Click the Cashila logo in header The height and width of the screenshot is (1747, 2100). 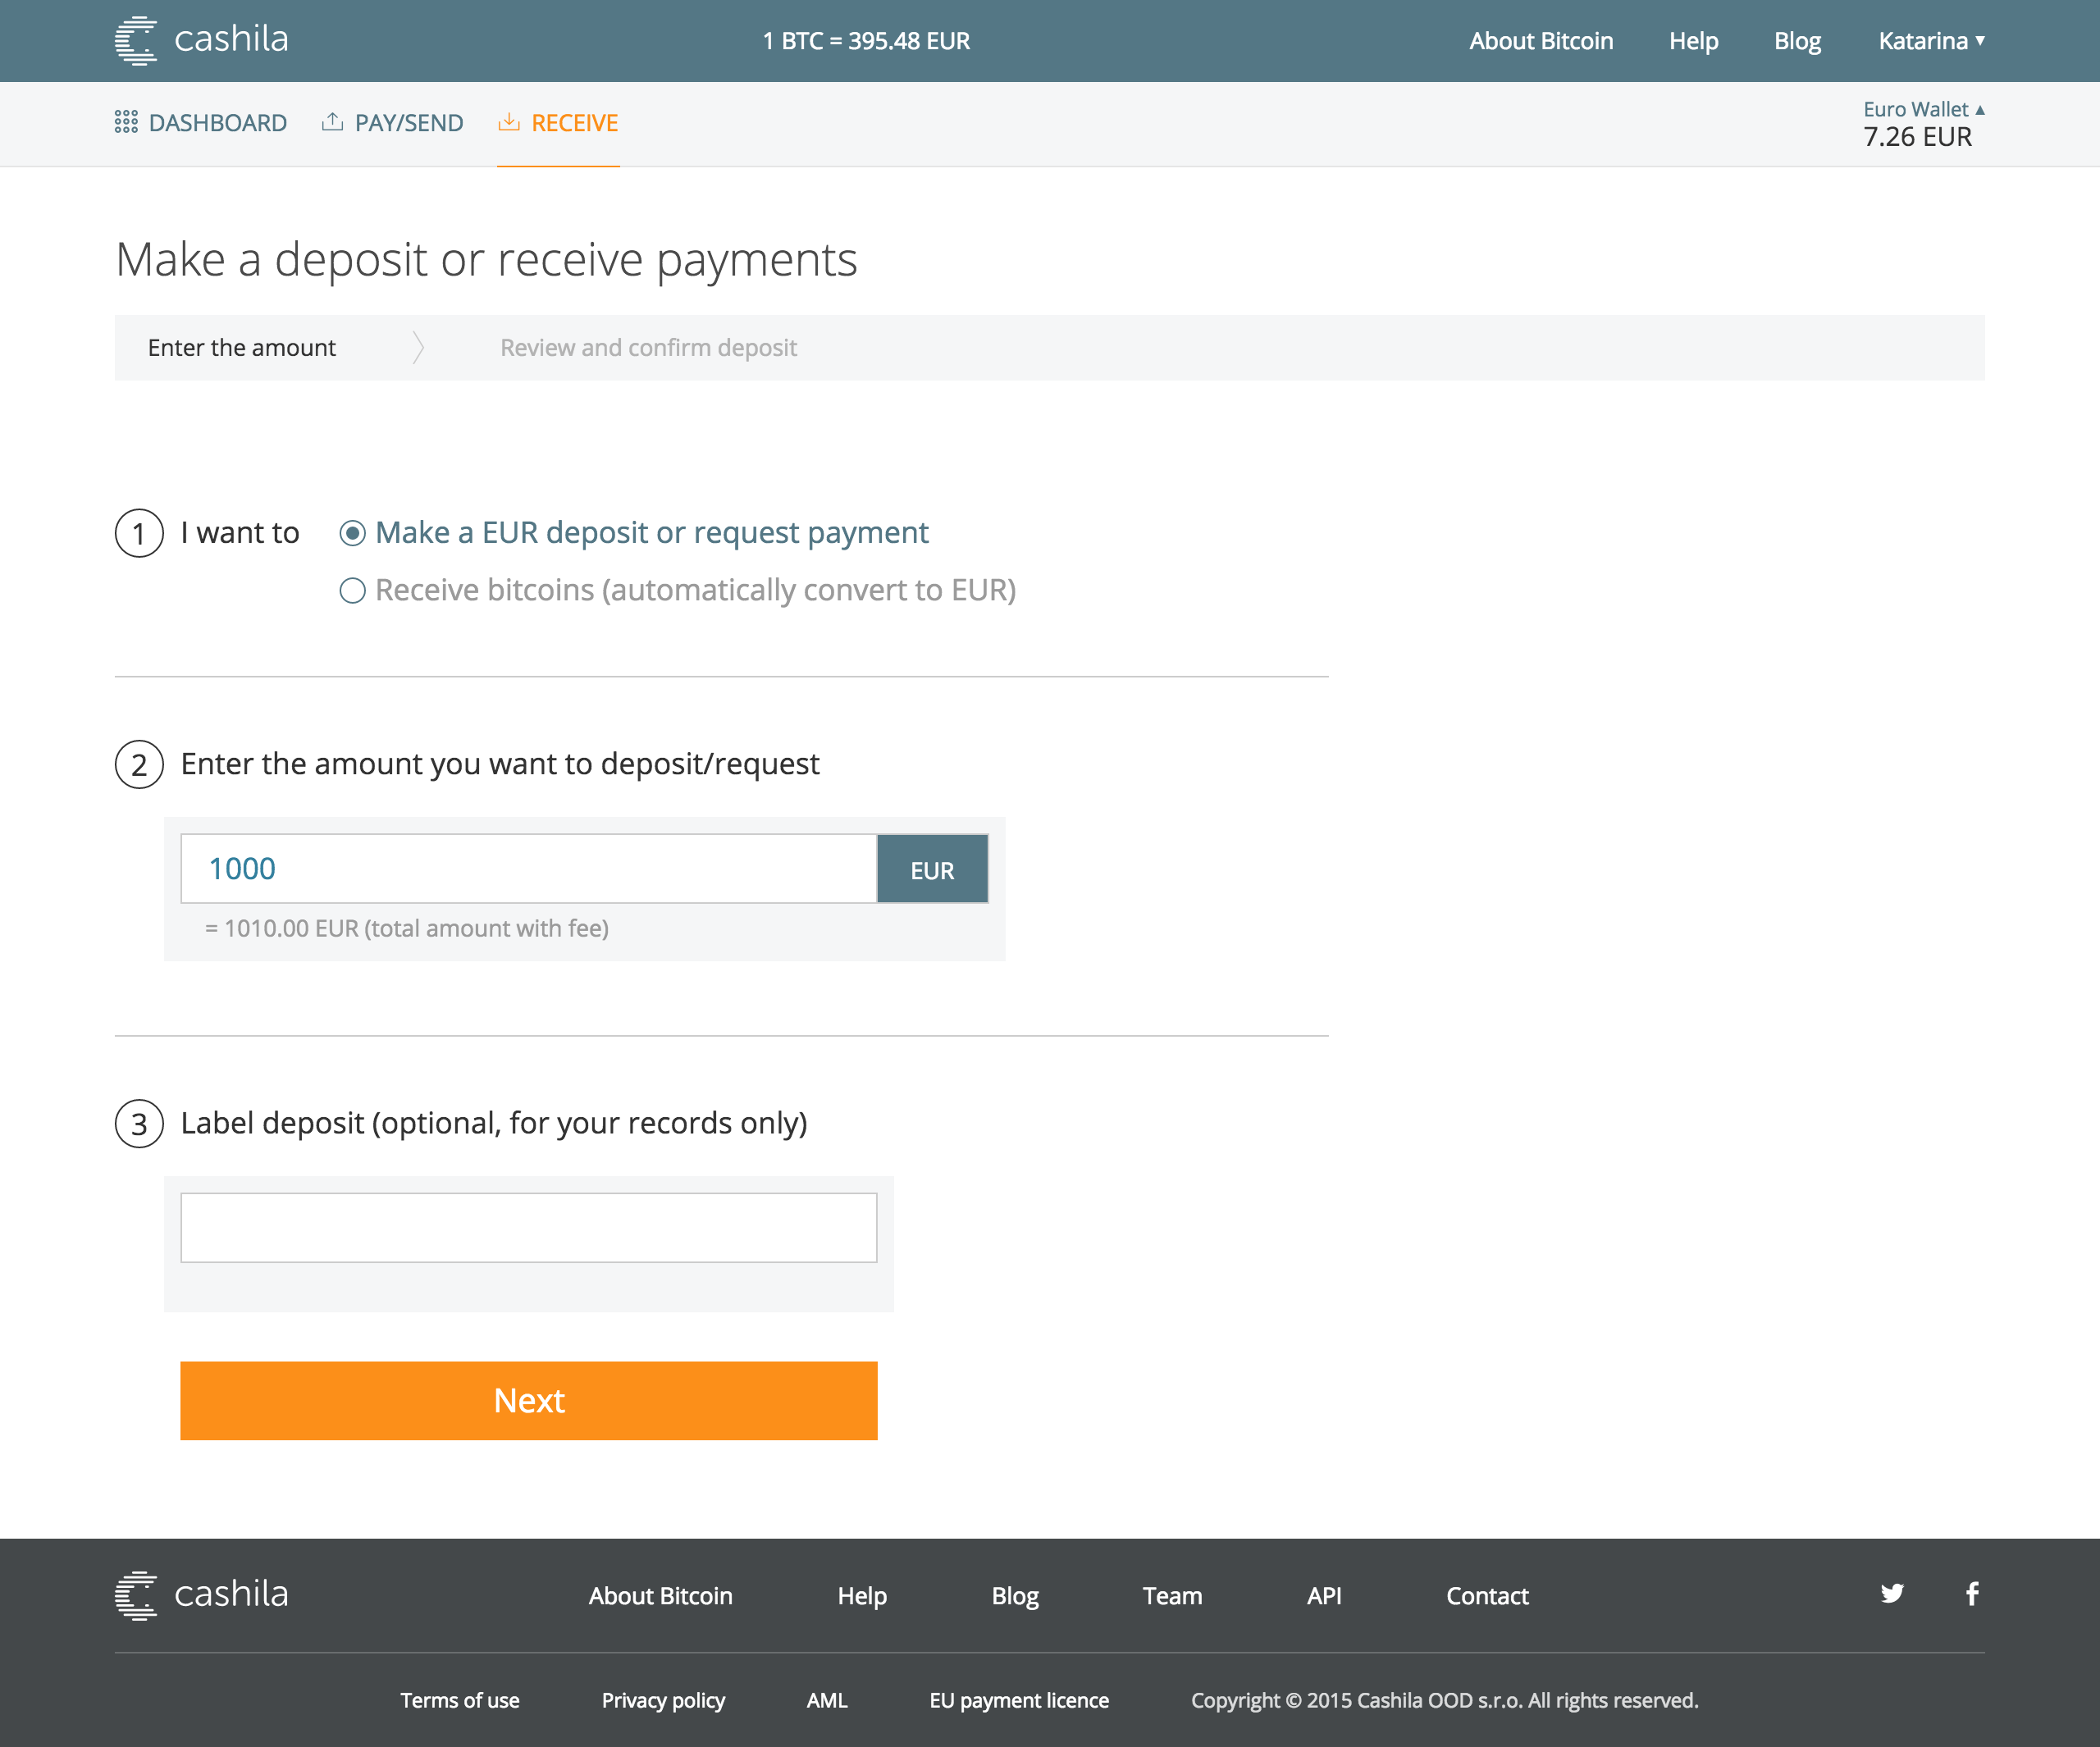pos(201,40)
